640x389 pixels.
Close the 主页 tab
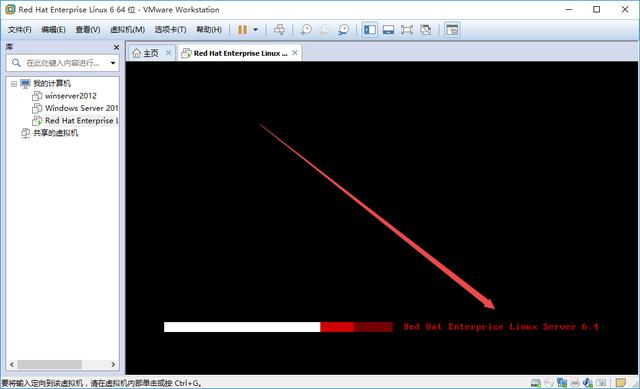(168, 53)
